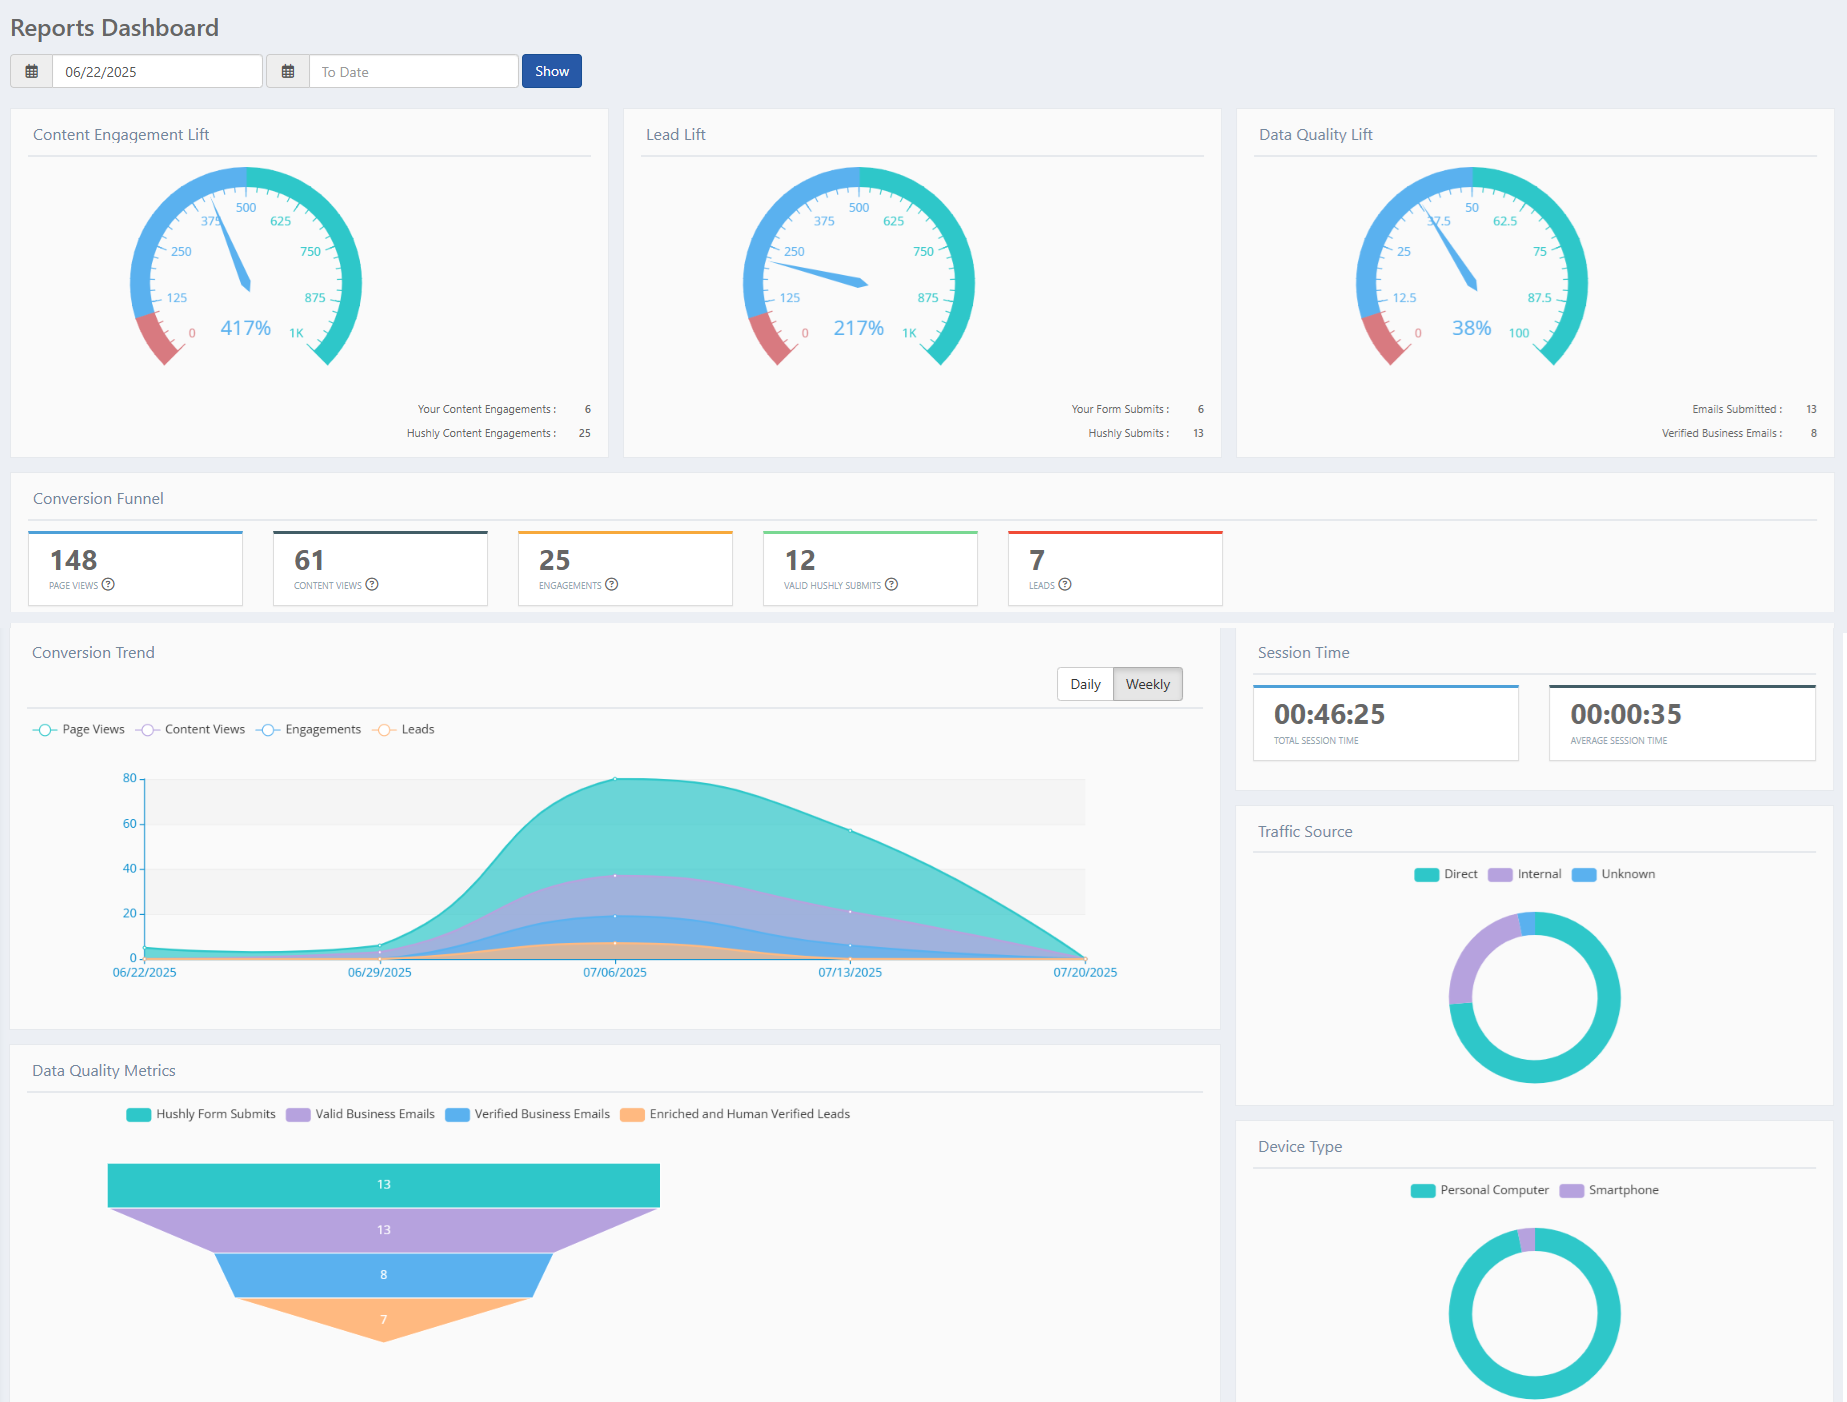Screen dimensions: 1847x1402
Task: Click the To Date input field
Action: tap(414, 71)
